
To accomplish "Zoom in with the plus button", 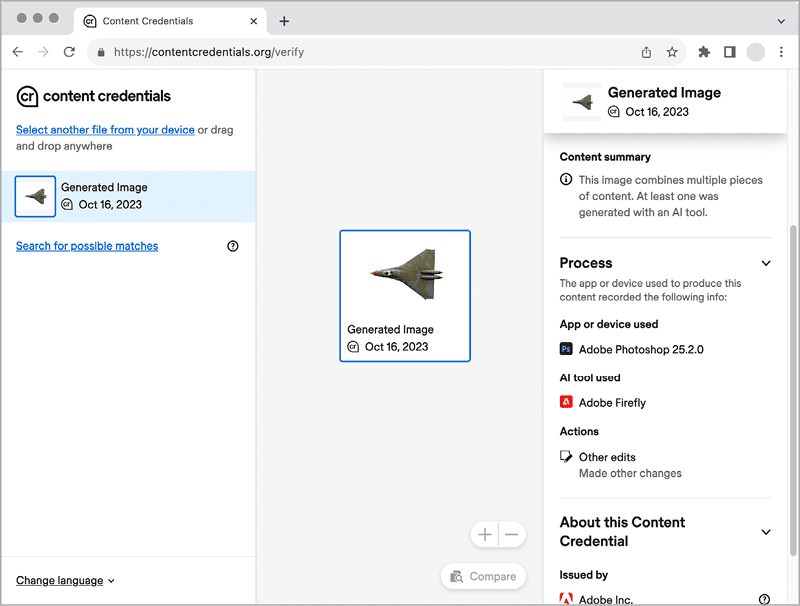I will click(485, 535).
